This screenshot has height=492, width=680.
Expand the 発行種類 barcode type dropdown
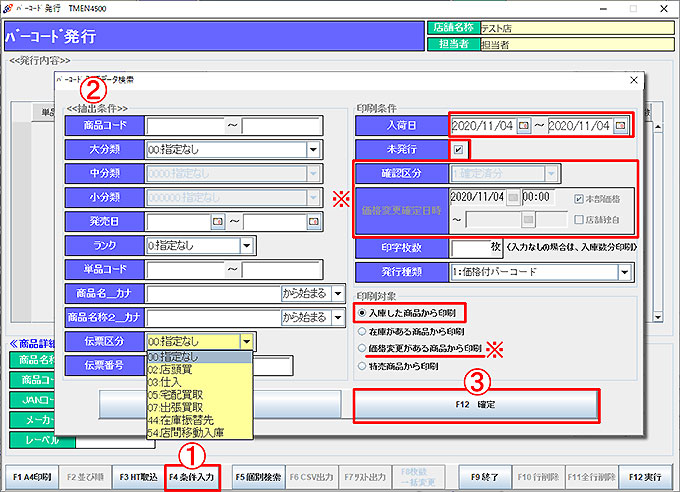pos(624,271)
